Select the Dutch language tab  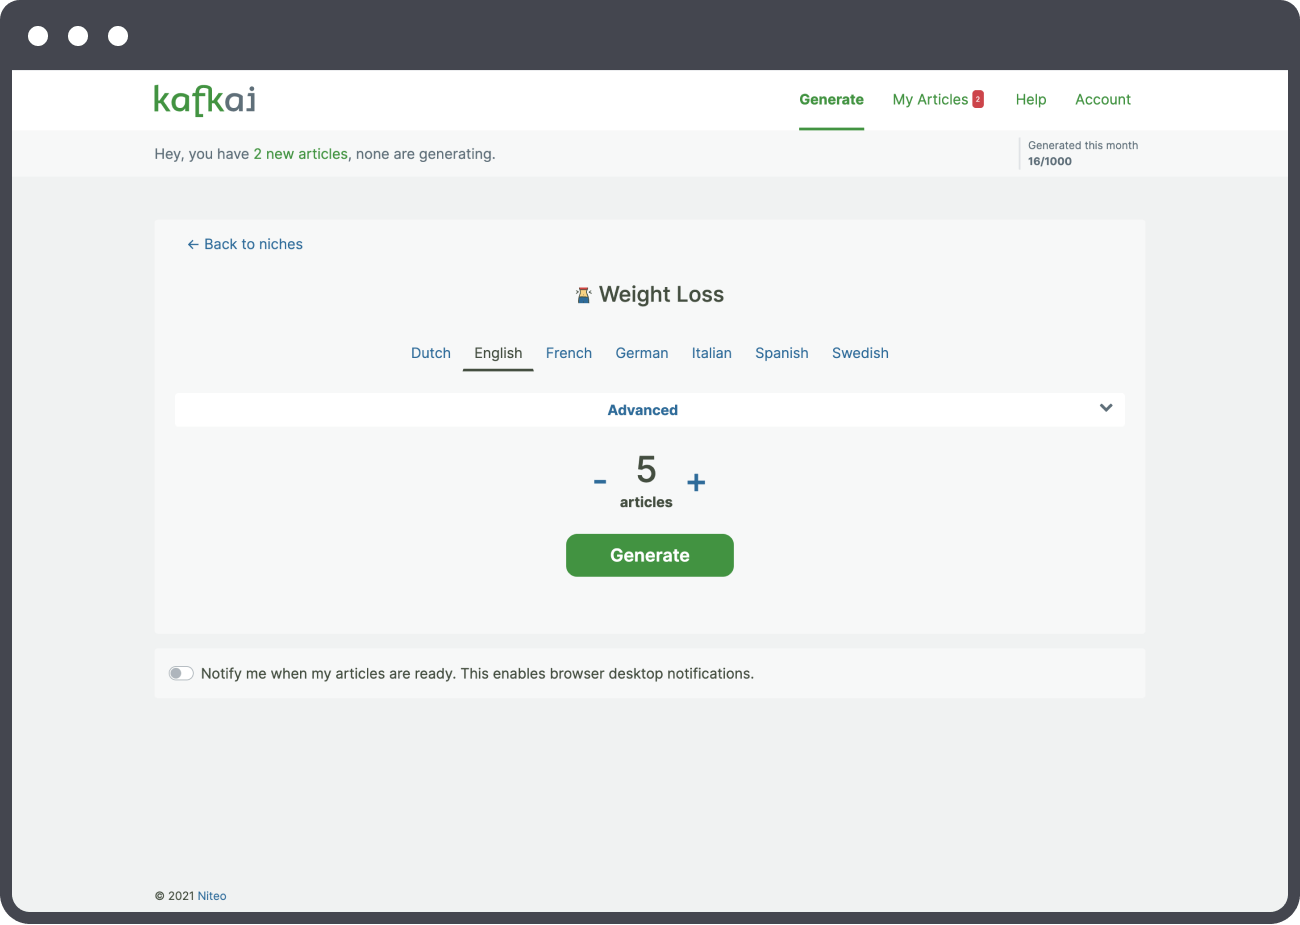click(x=430, y=353)
